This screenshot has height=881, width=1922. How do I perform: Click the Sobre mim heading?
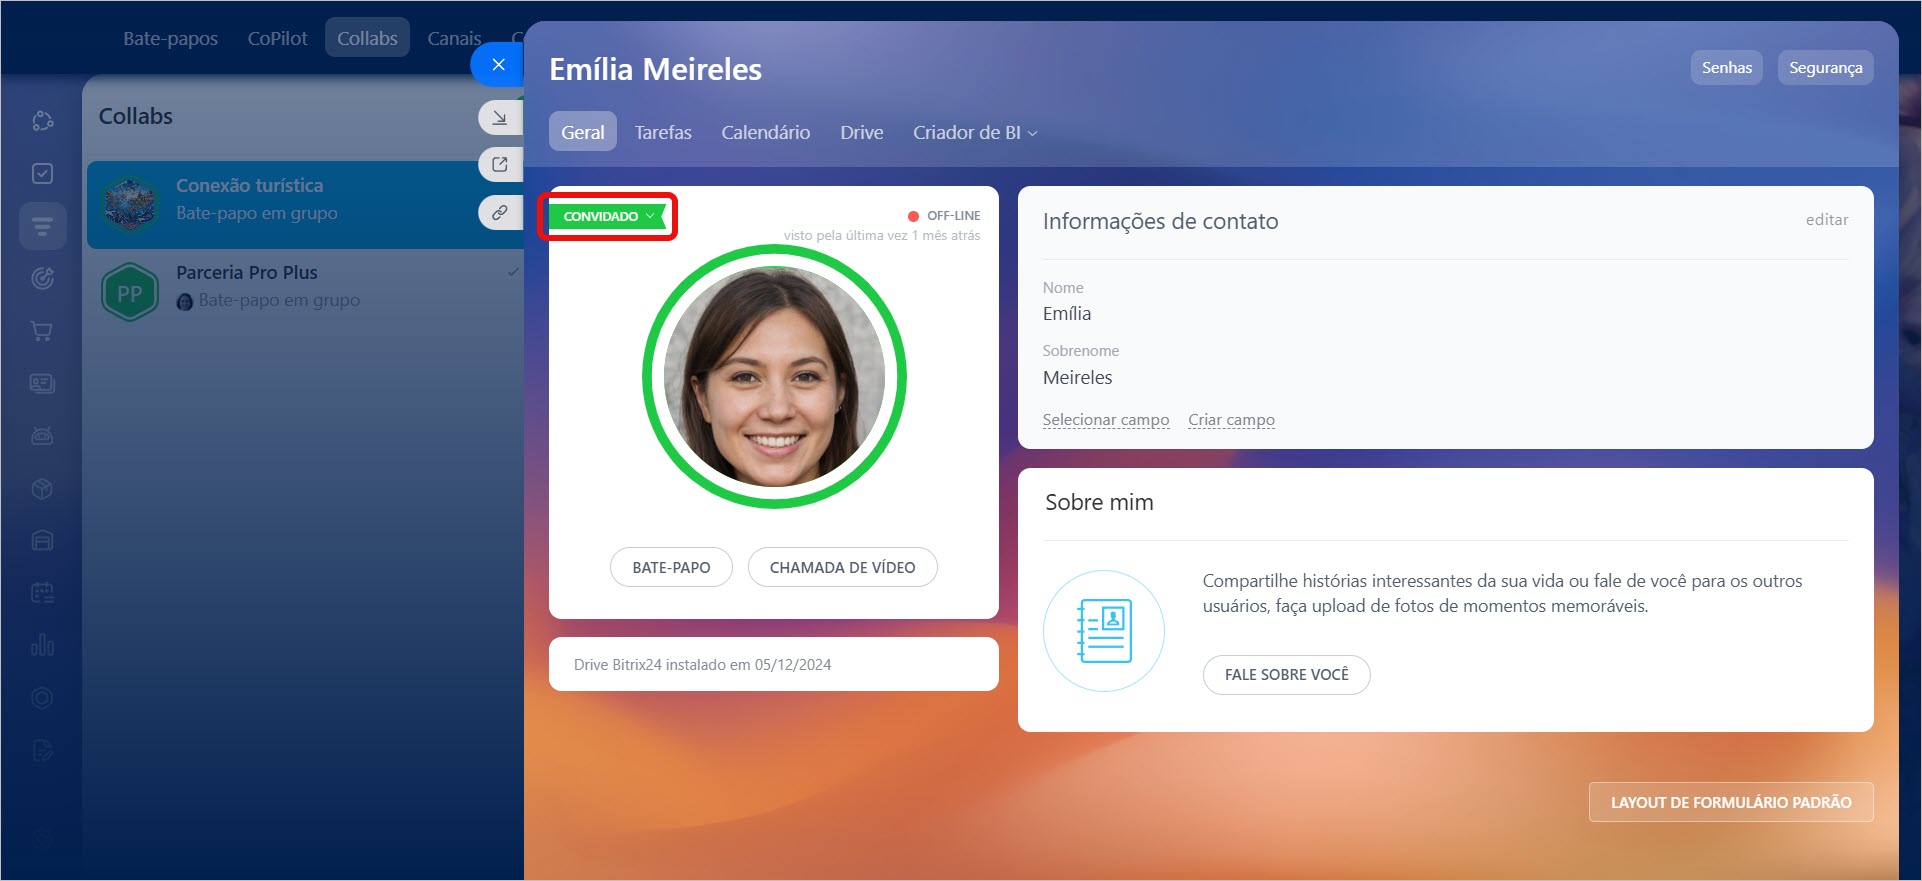[1099, 502]
